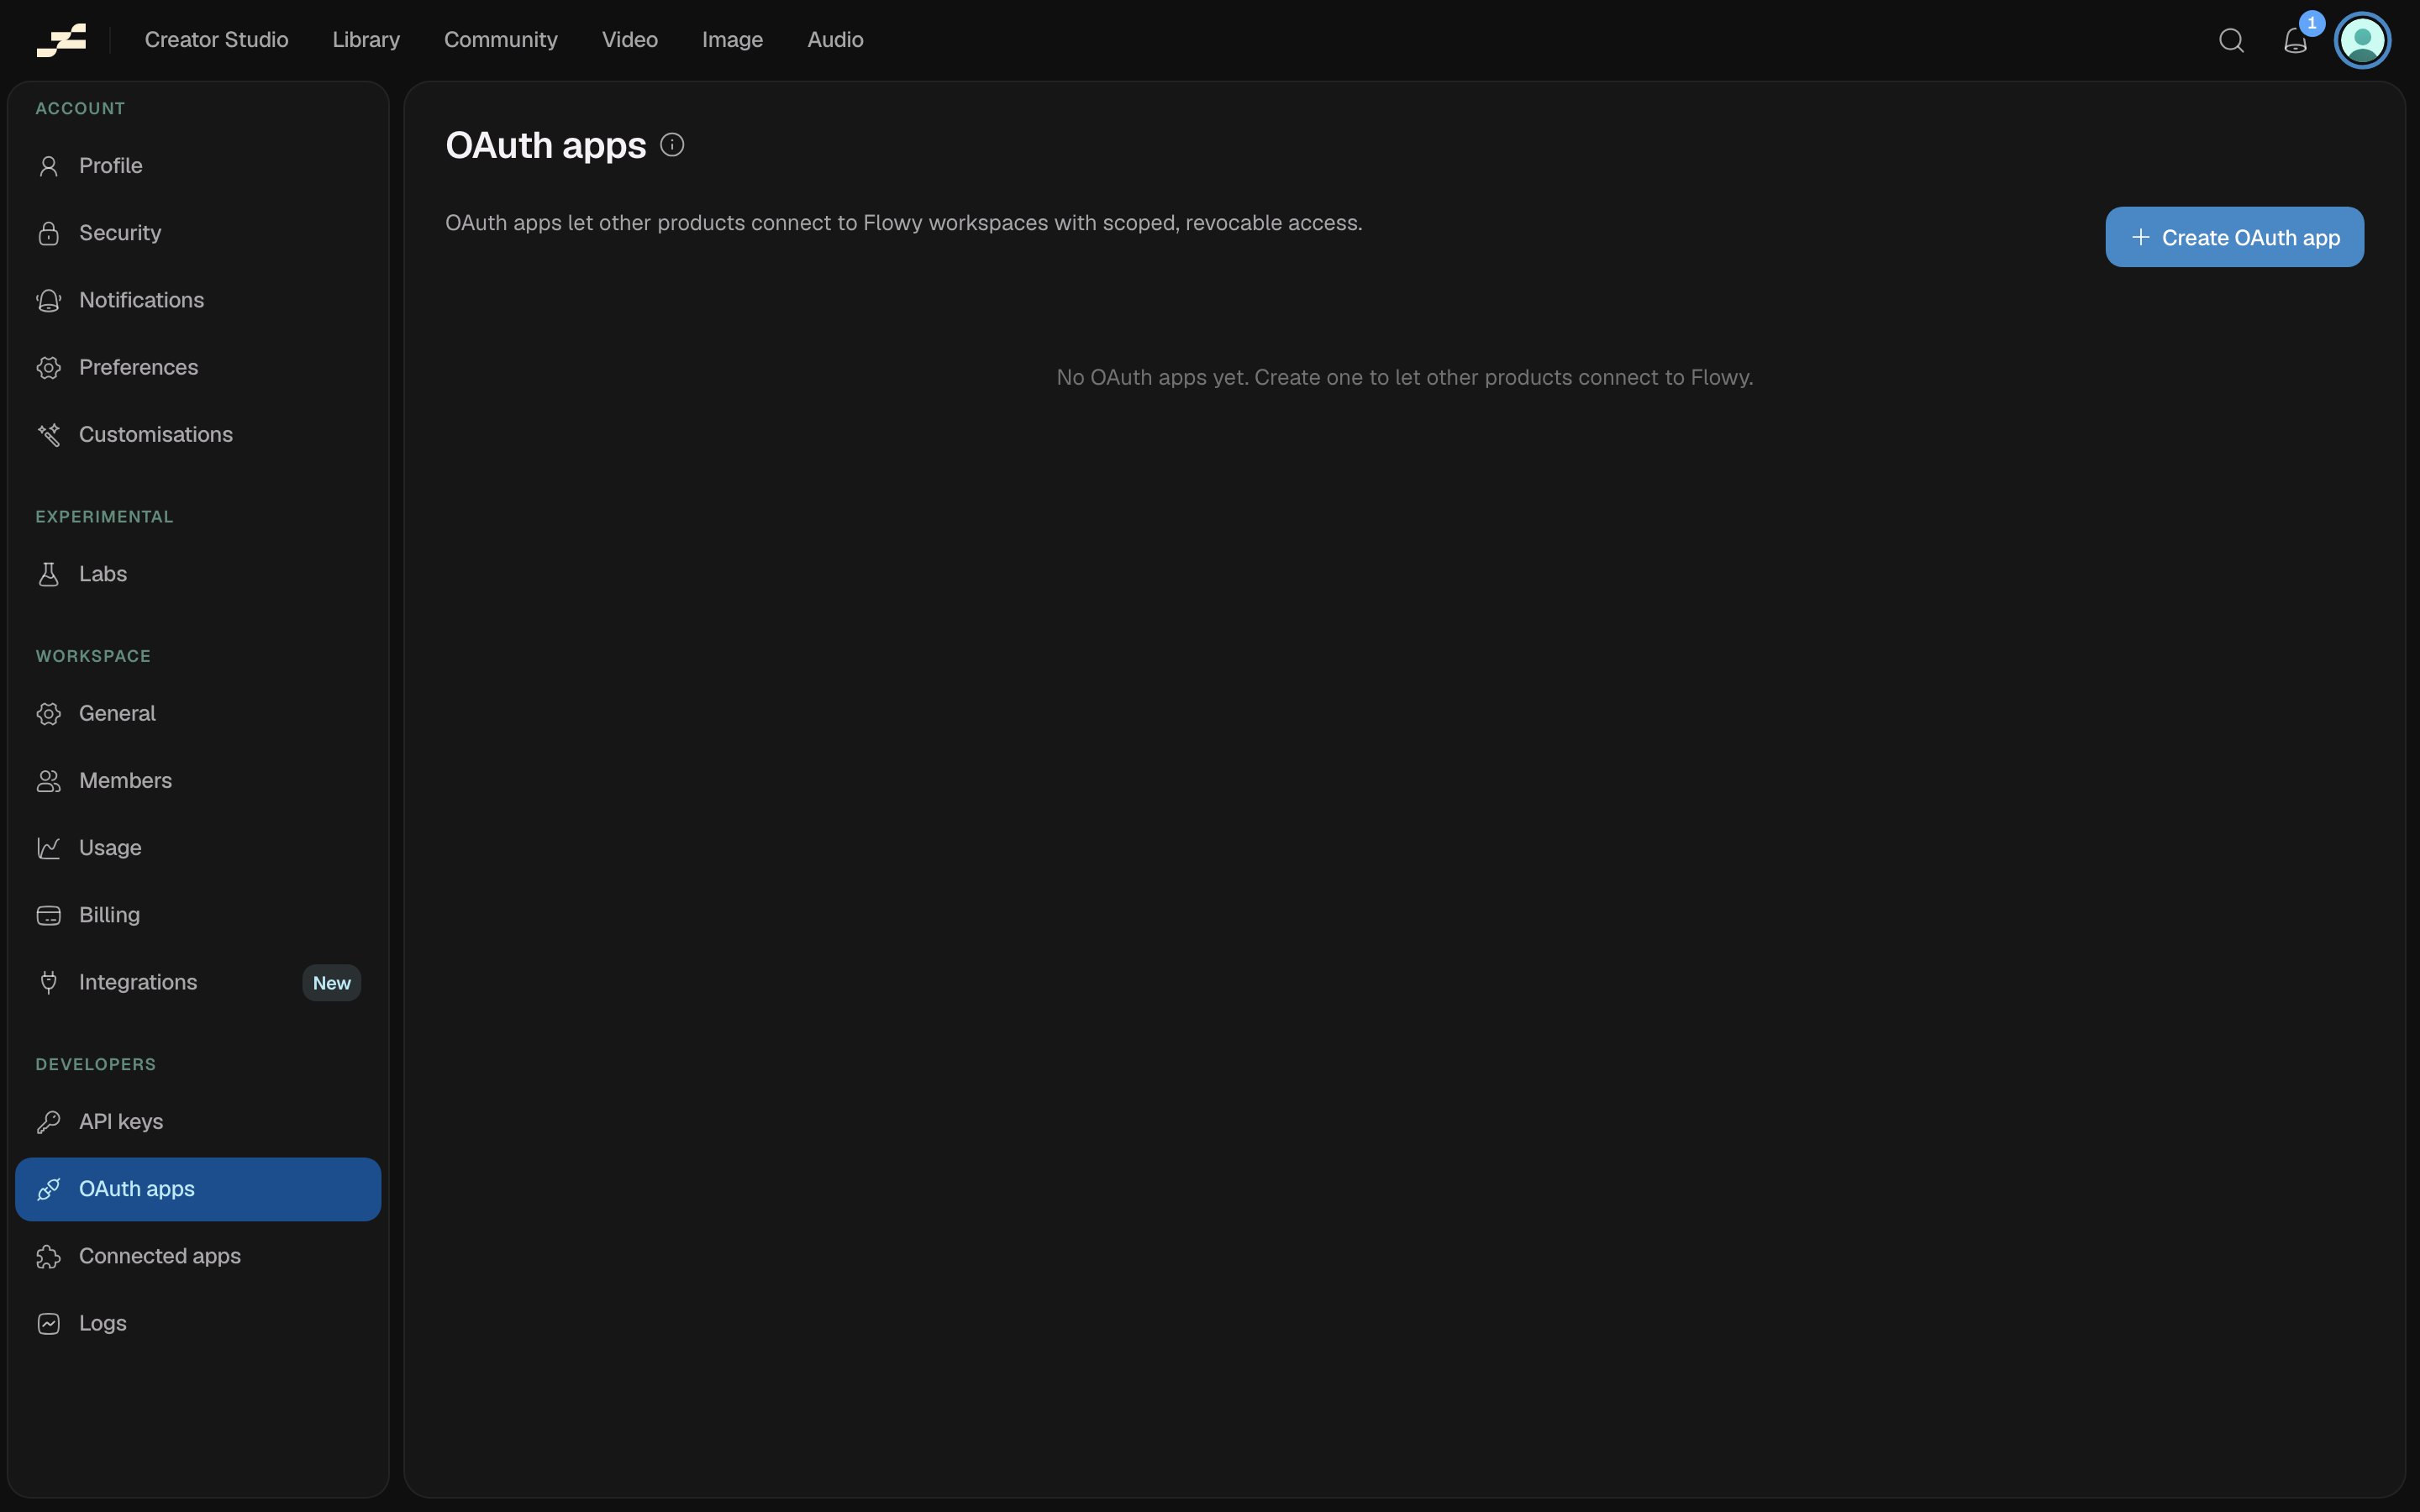
Task: Click the 'No OAuth apps yet' message
Action: [x=1404, y=378]
